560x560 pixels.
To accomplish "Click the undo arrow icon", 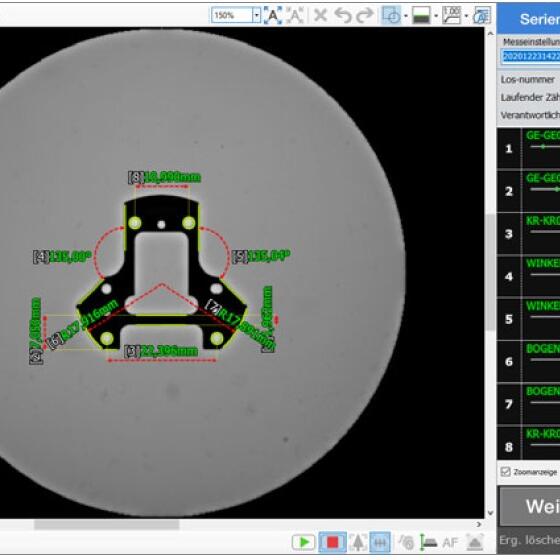I will tap(343, 15).
